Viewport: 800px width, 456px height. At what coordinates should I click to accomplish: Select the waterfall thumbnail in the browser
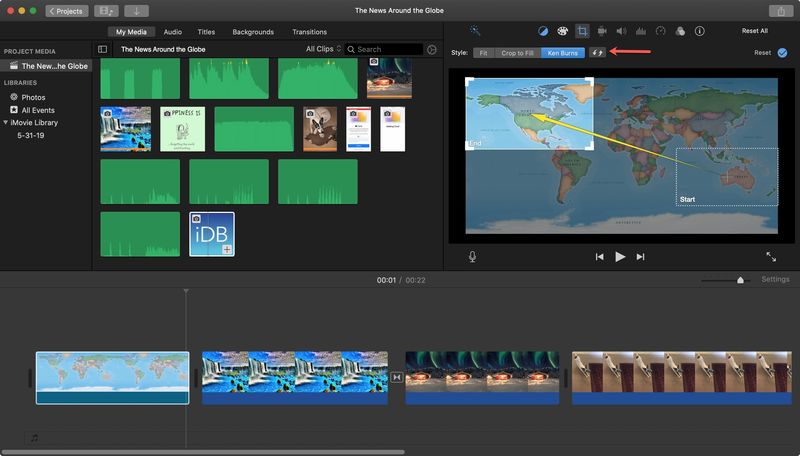(126, 129)
